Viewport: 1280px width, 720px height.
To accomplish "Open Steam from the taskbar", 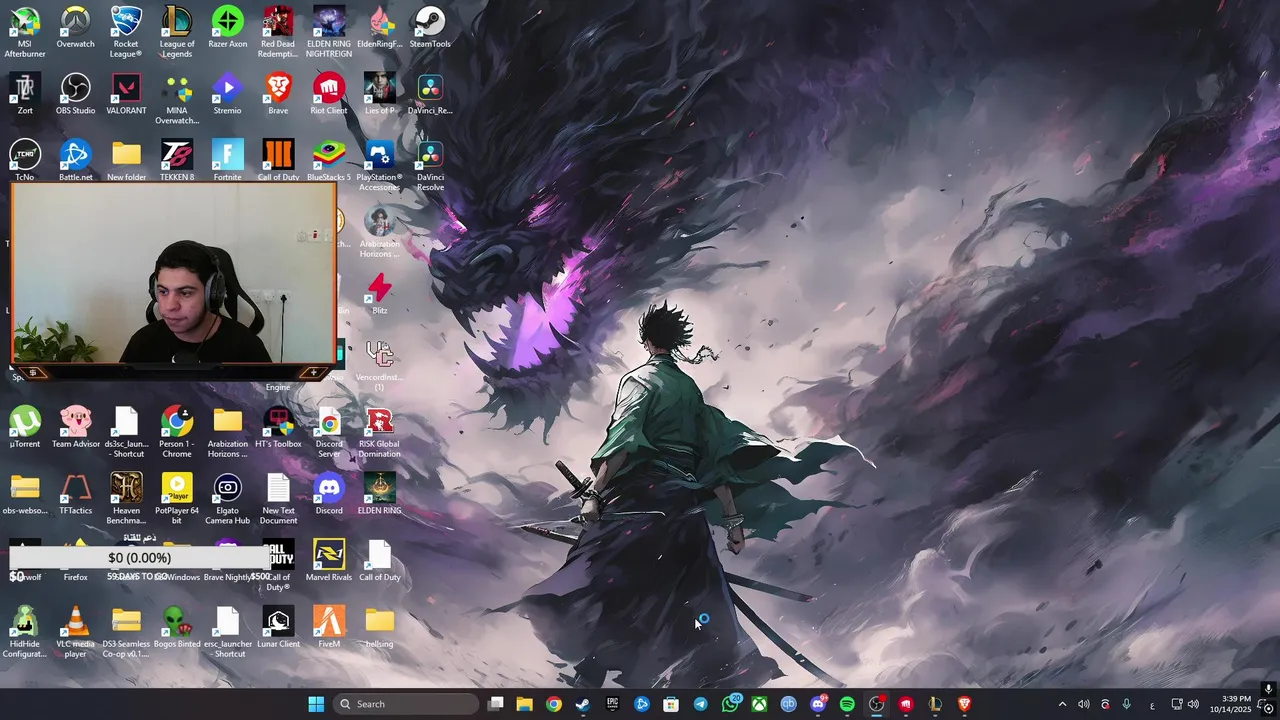I will [582, 704].
